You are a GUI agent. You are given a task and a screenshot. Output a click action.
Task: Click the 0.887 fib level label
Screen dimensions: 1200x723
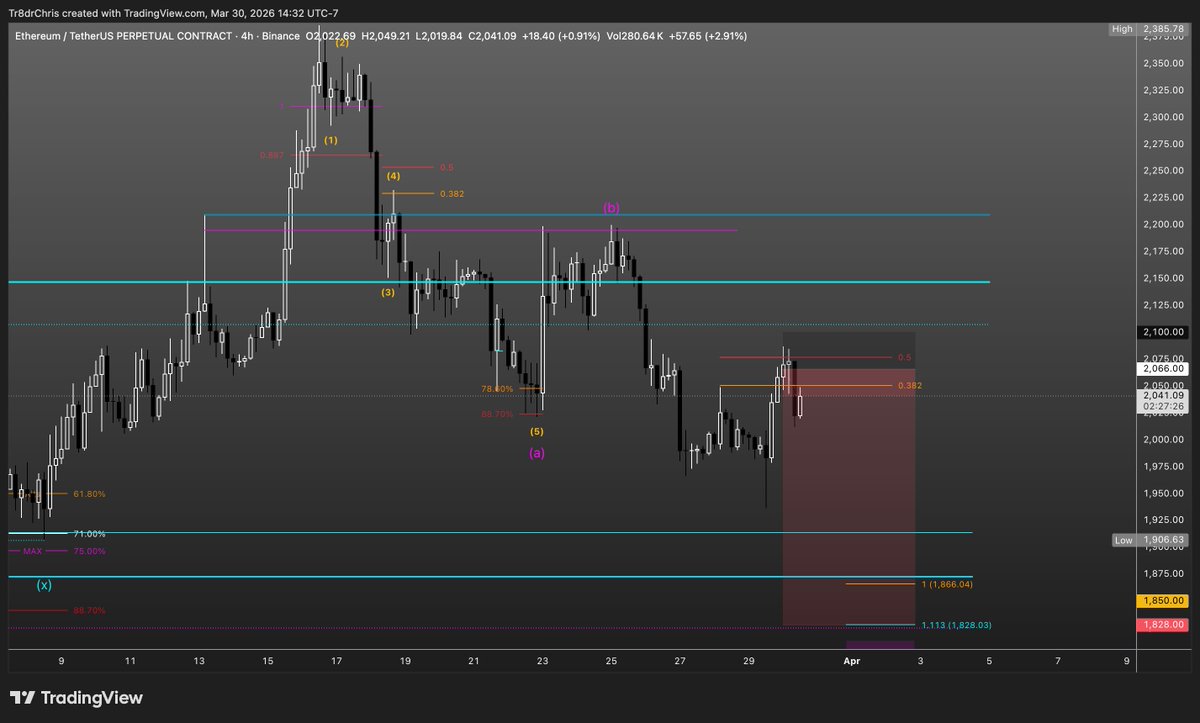coord(270,155)
